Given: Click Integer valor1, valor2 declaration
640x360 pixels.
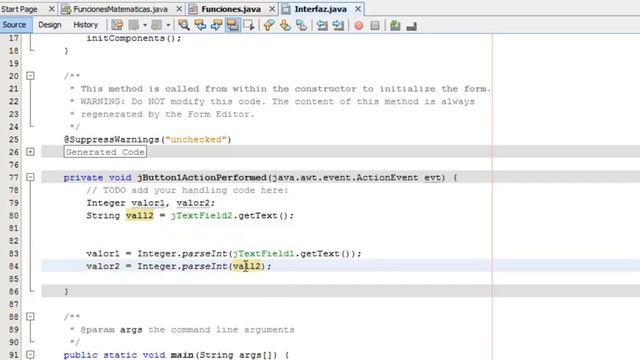Looking at the screenshot, I should [x=151, y=203].
